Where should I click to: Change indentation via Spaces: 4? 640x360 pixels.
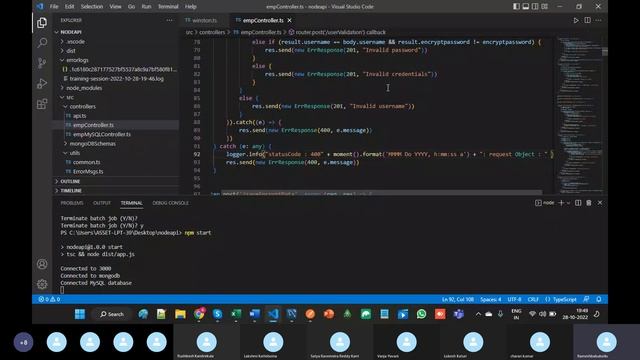490,300
